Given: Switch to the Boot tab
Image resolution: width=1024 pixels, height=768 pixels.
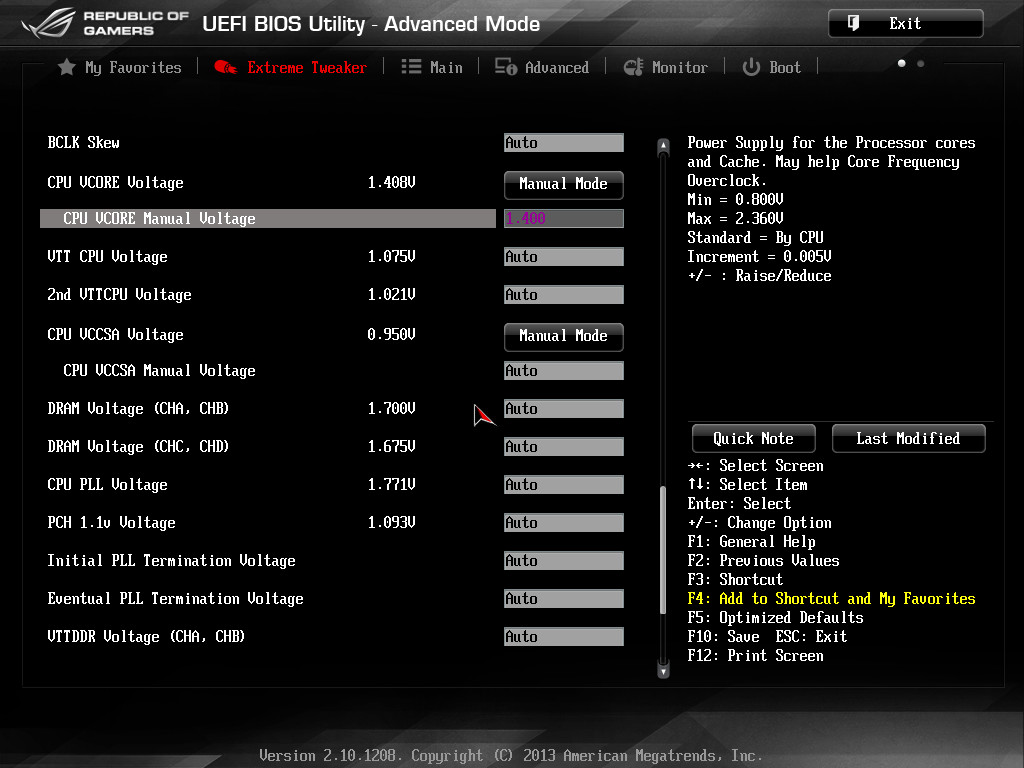Looking at the screenshot, I should click(784, 67).
